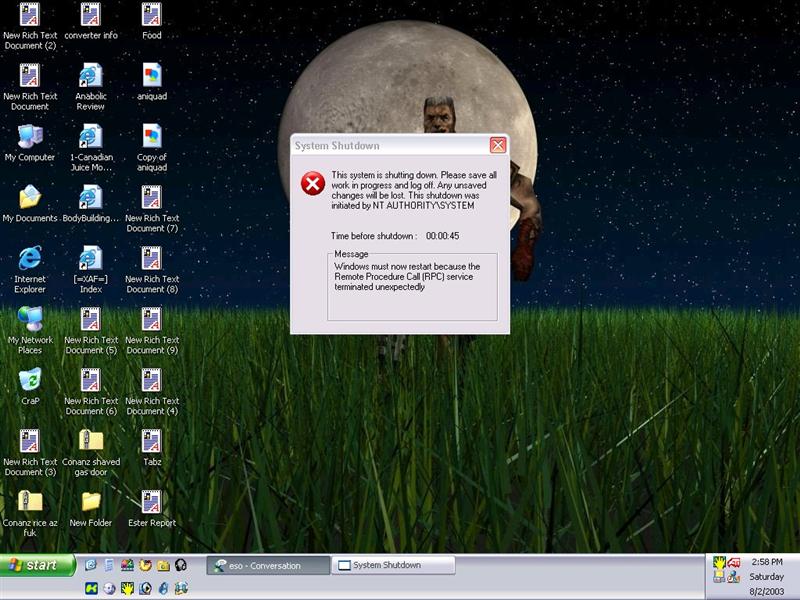Click the Message group box label

[x=351, y=254]
